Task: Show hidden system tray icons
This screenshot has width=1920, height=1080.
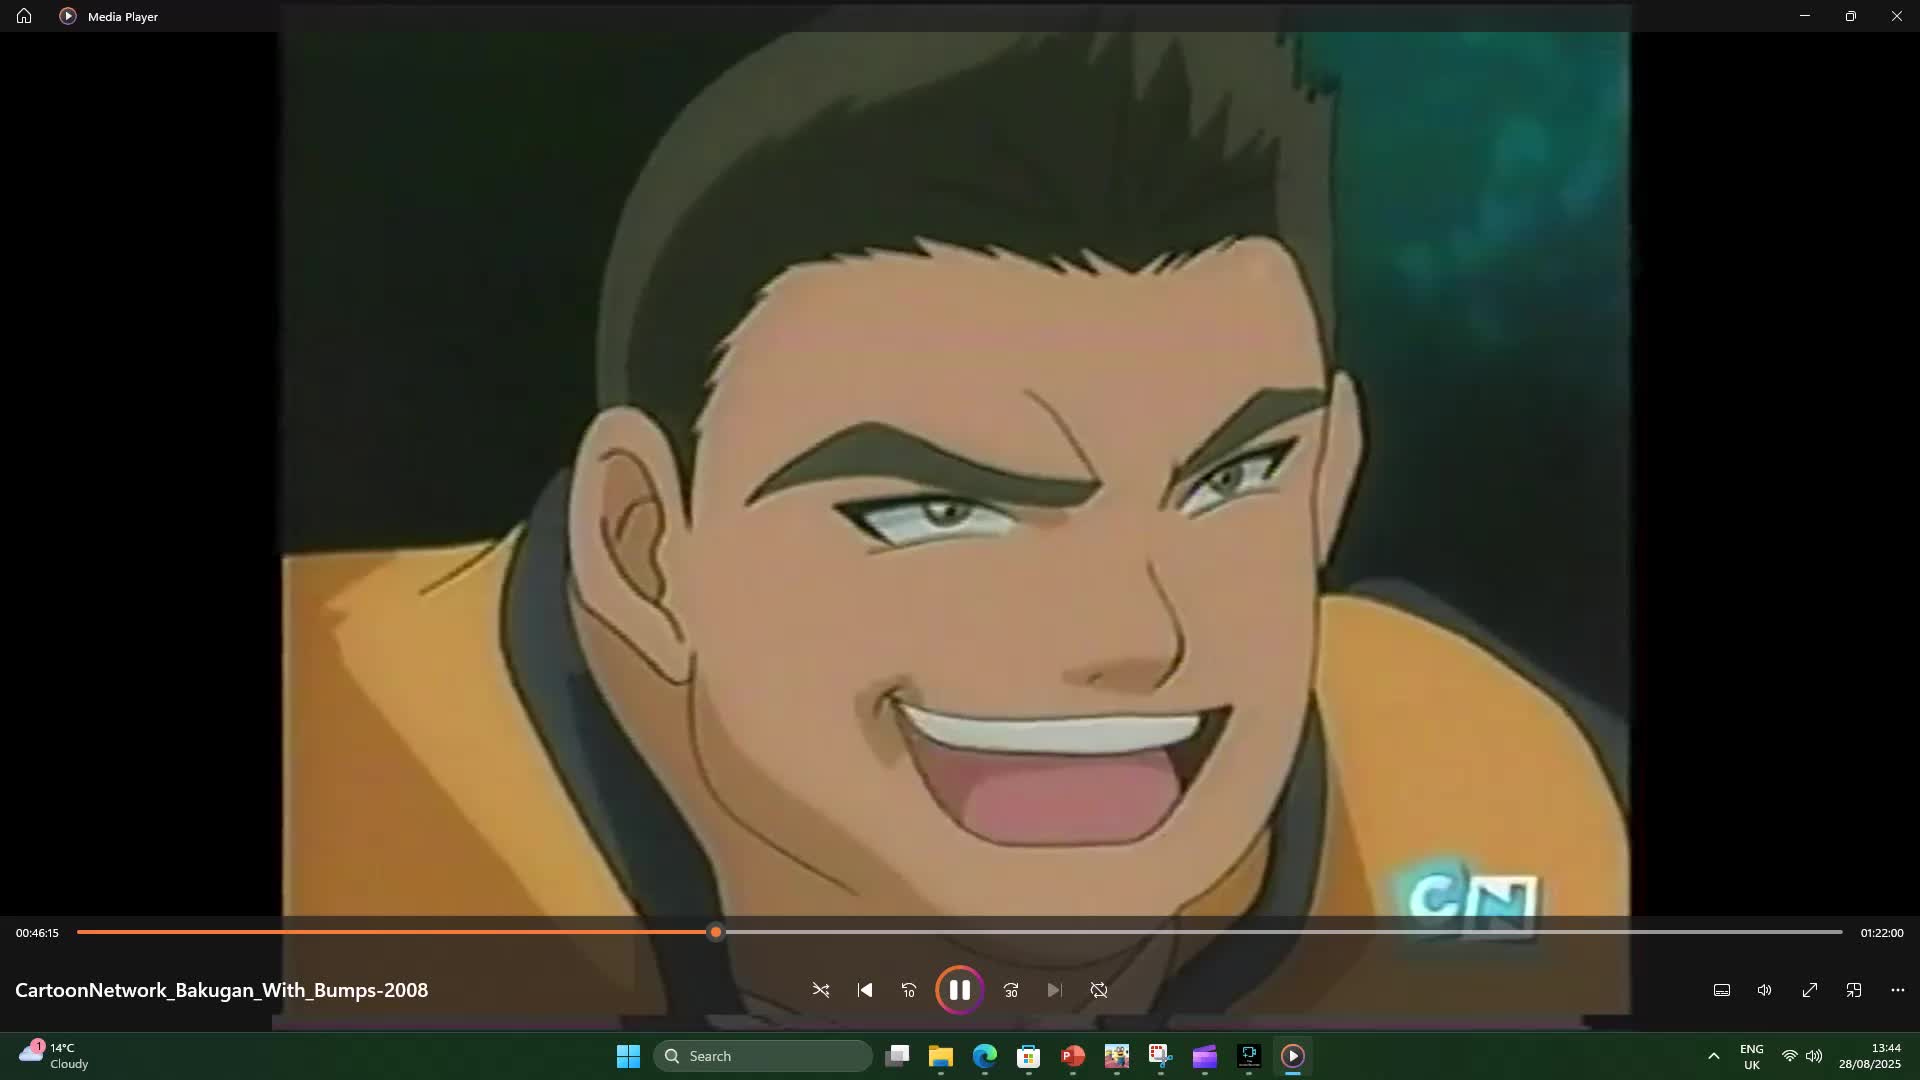Action: click(1713, 1056)
